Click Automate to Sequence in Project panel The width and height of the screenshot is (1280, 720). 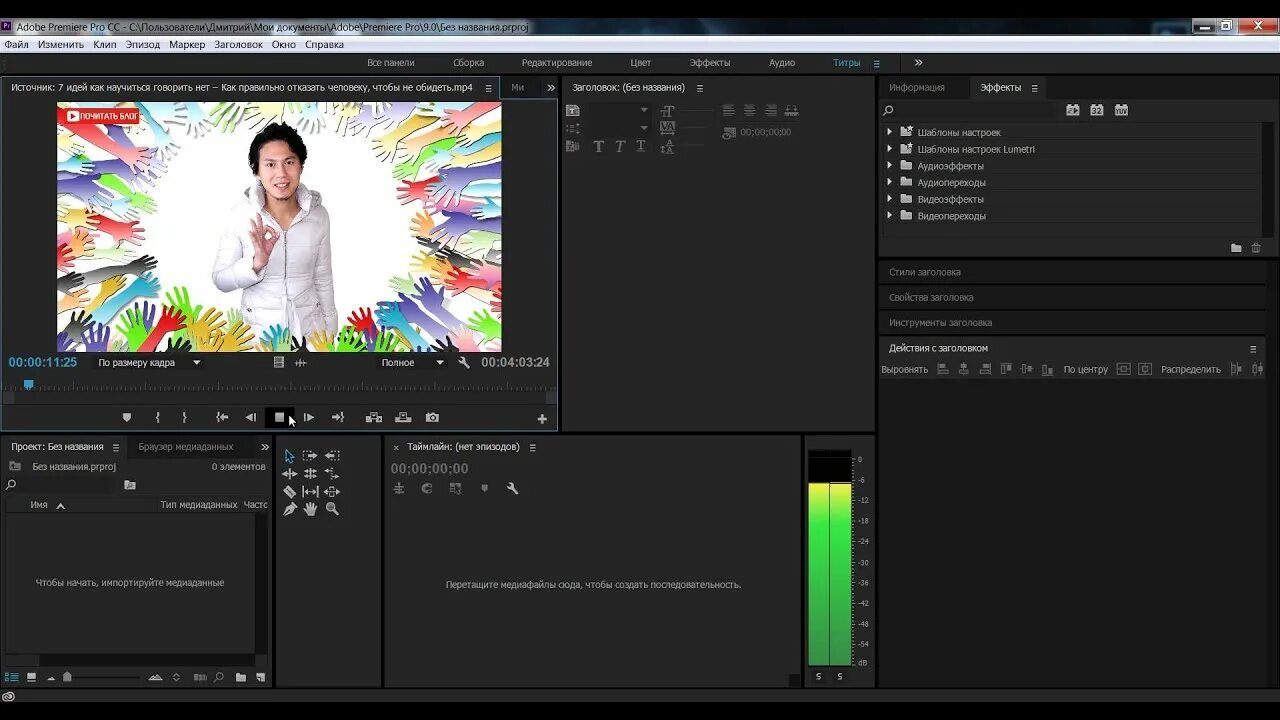coord(201,677)
